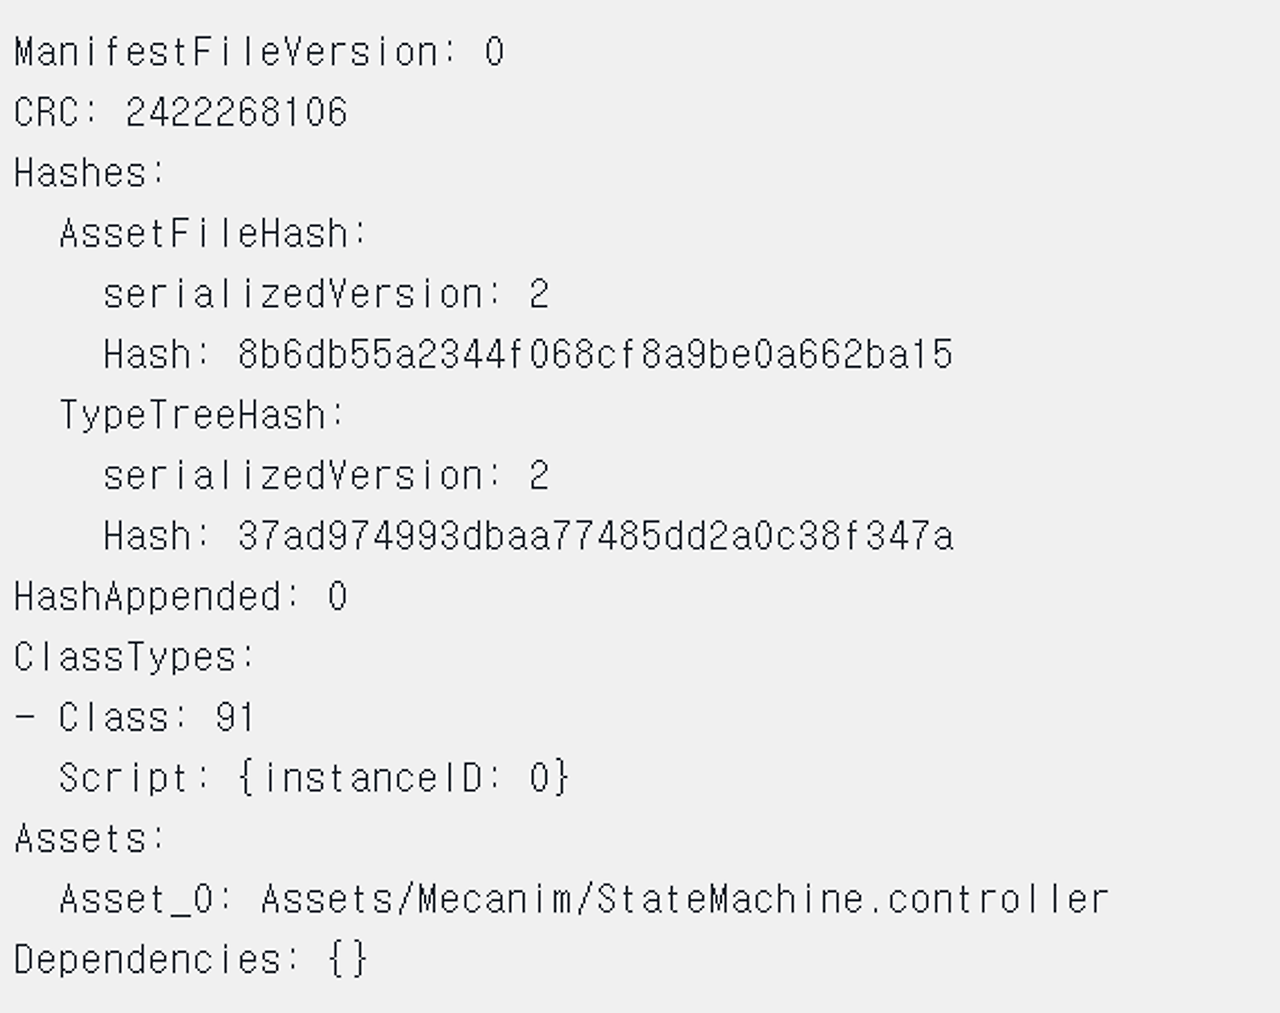Click the hash starting with 8b6db55a
Viewport: 1280px width, 1013px height.
coord(595,354)
